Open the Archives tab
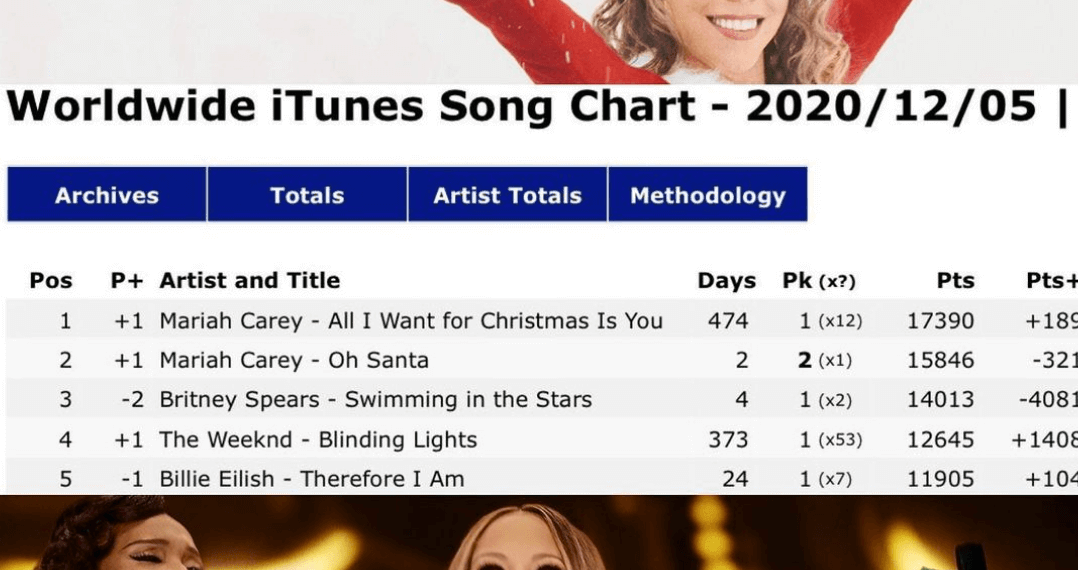 click(106, 195)
